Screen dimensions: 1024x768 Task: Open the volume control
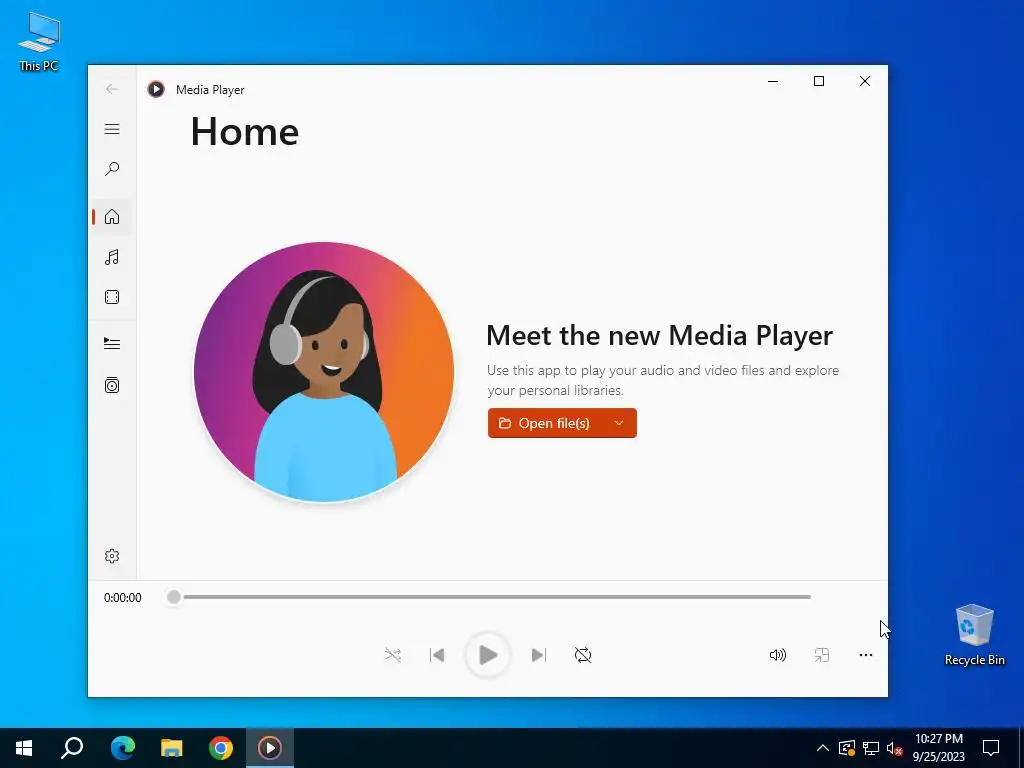click(777, 654)
